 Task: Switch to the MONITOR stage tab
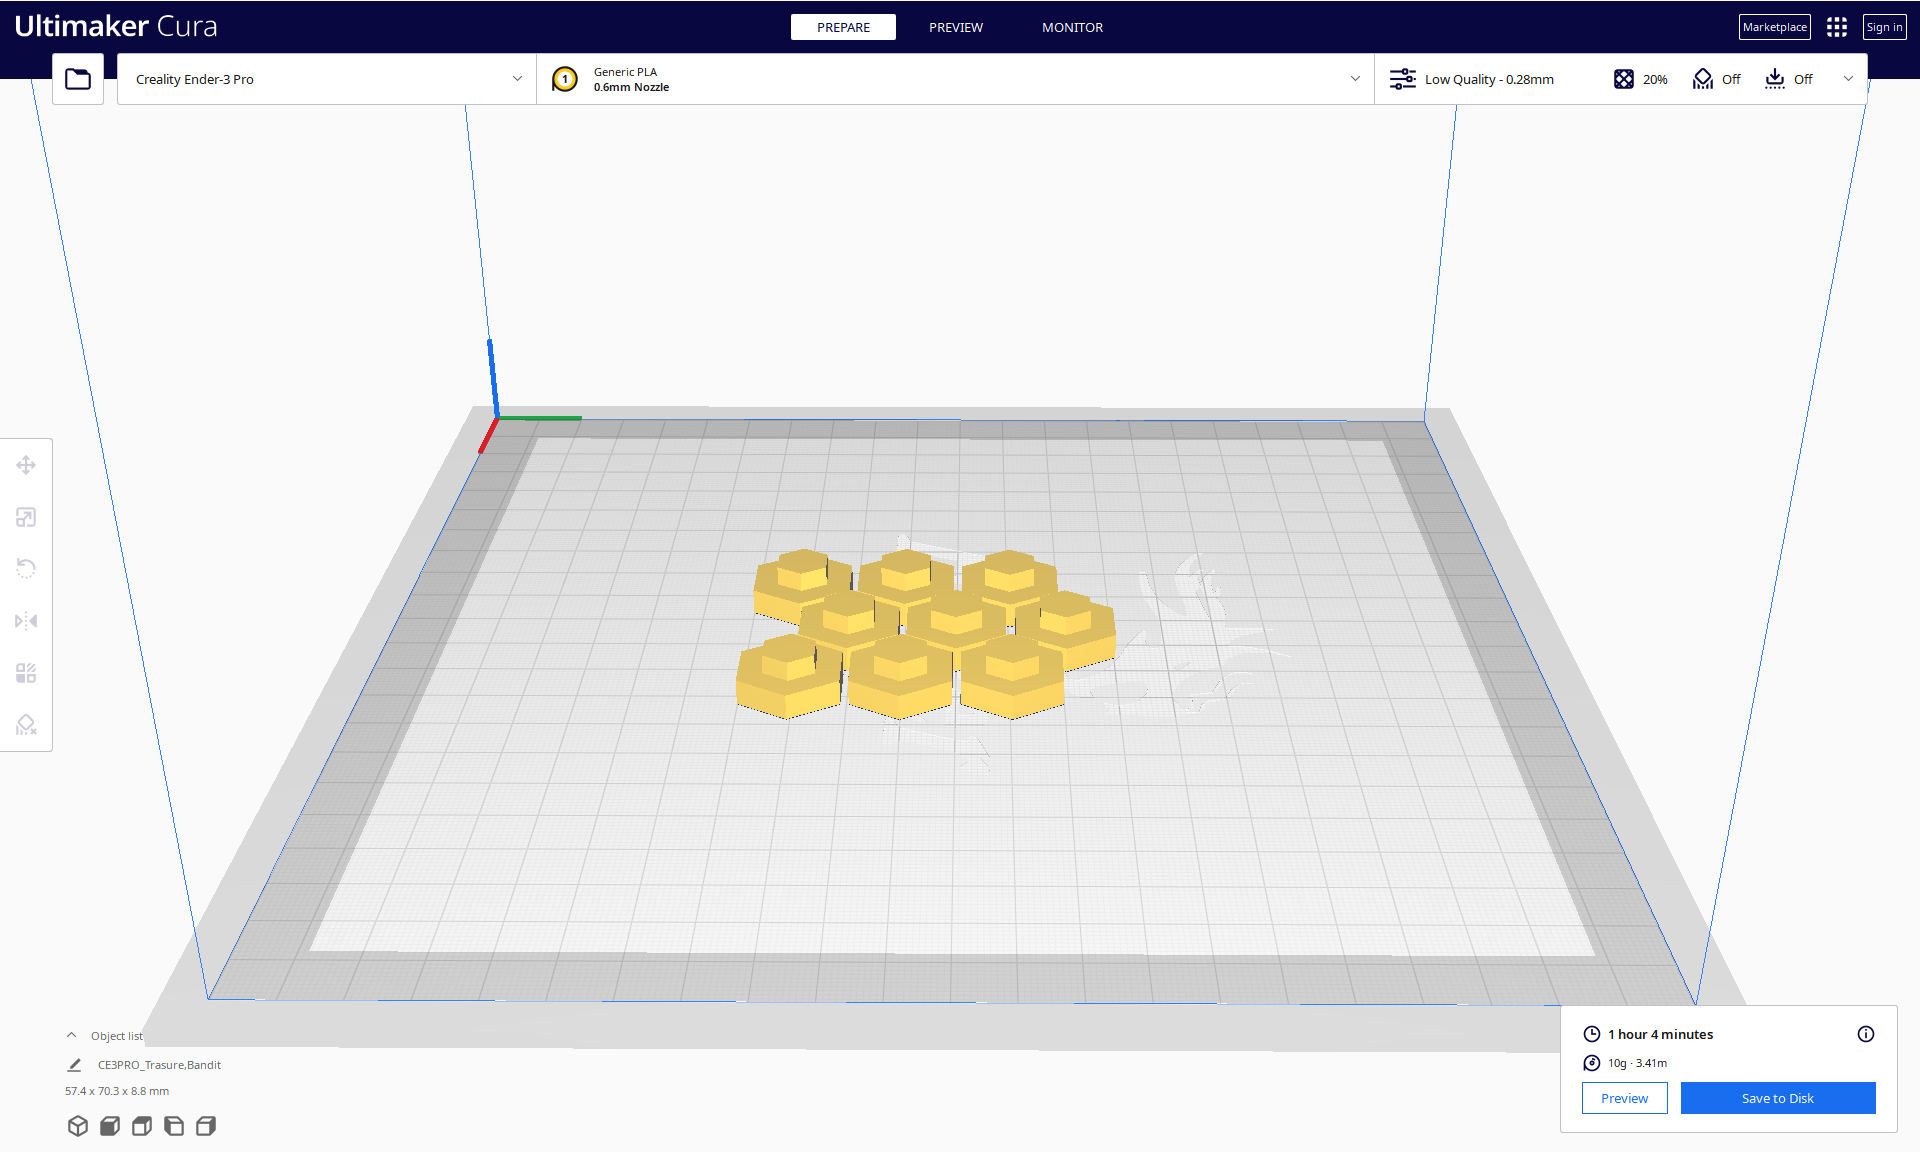[x=1072, y=27]
